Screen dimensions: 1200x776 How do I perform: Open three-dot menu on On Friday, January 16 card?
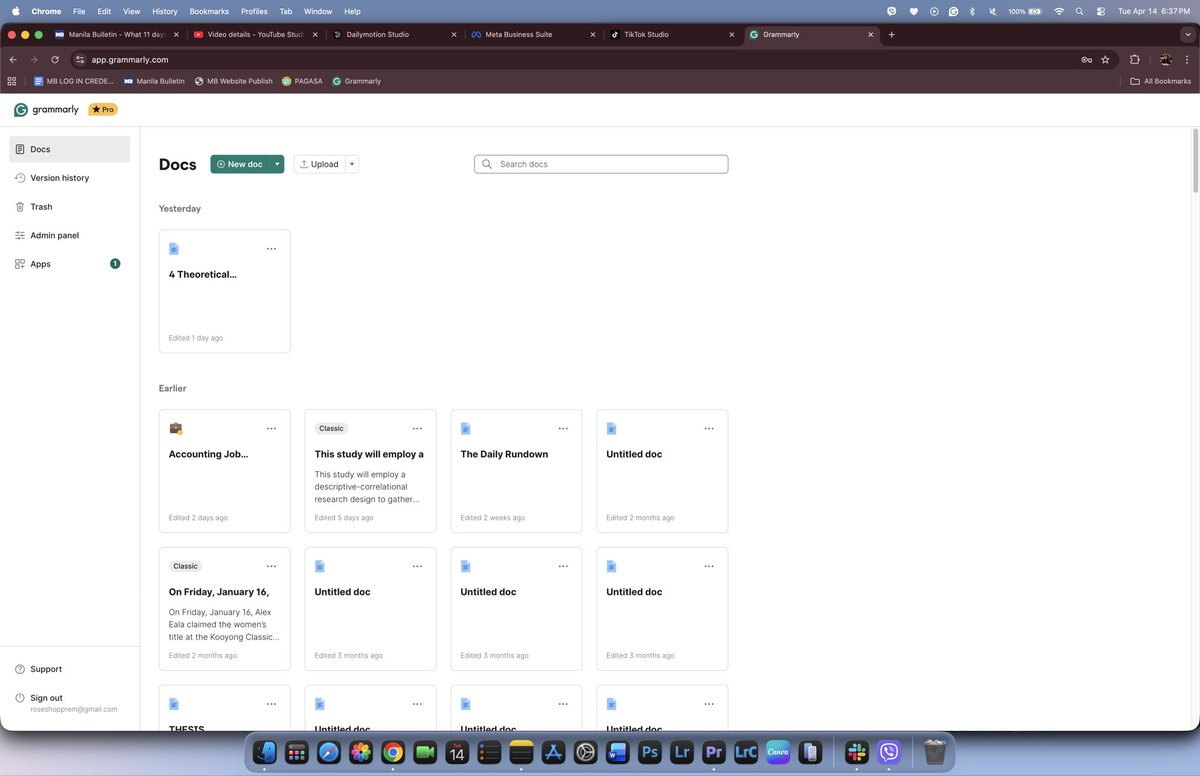pyautogui.click(x=271, y=566)
